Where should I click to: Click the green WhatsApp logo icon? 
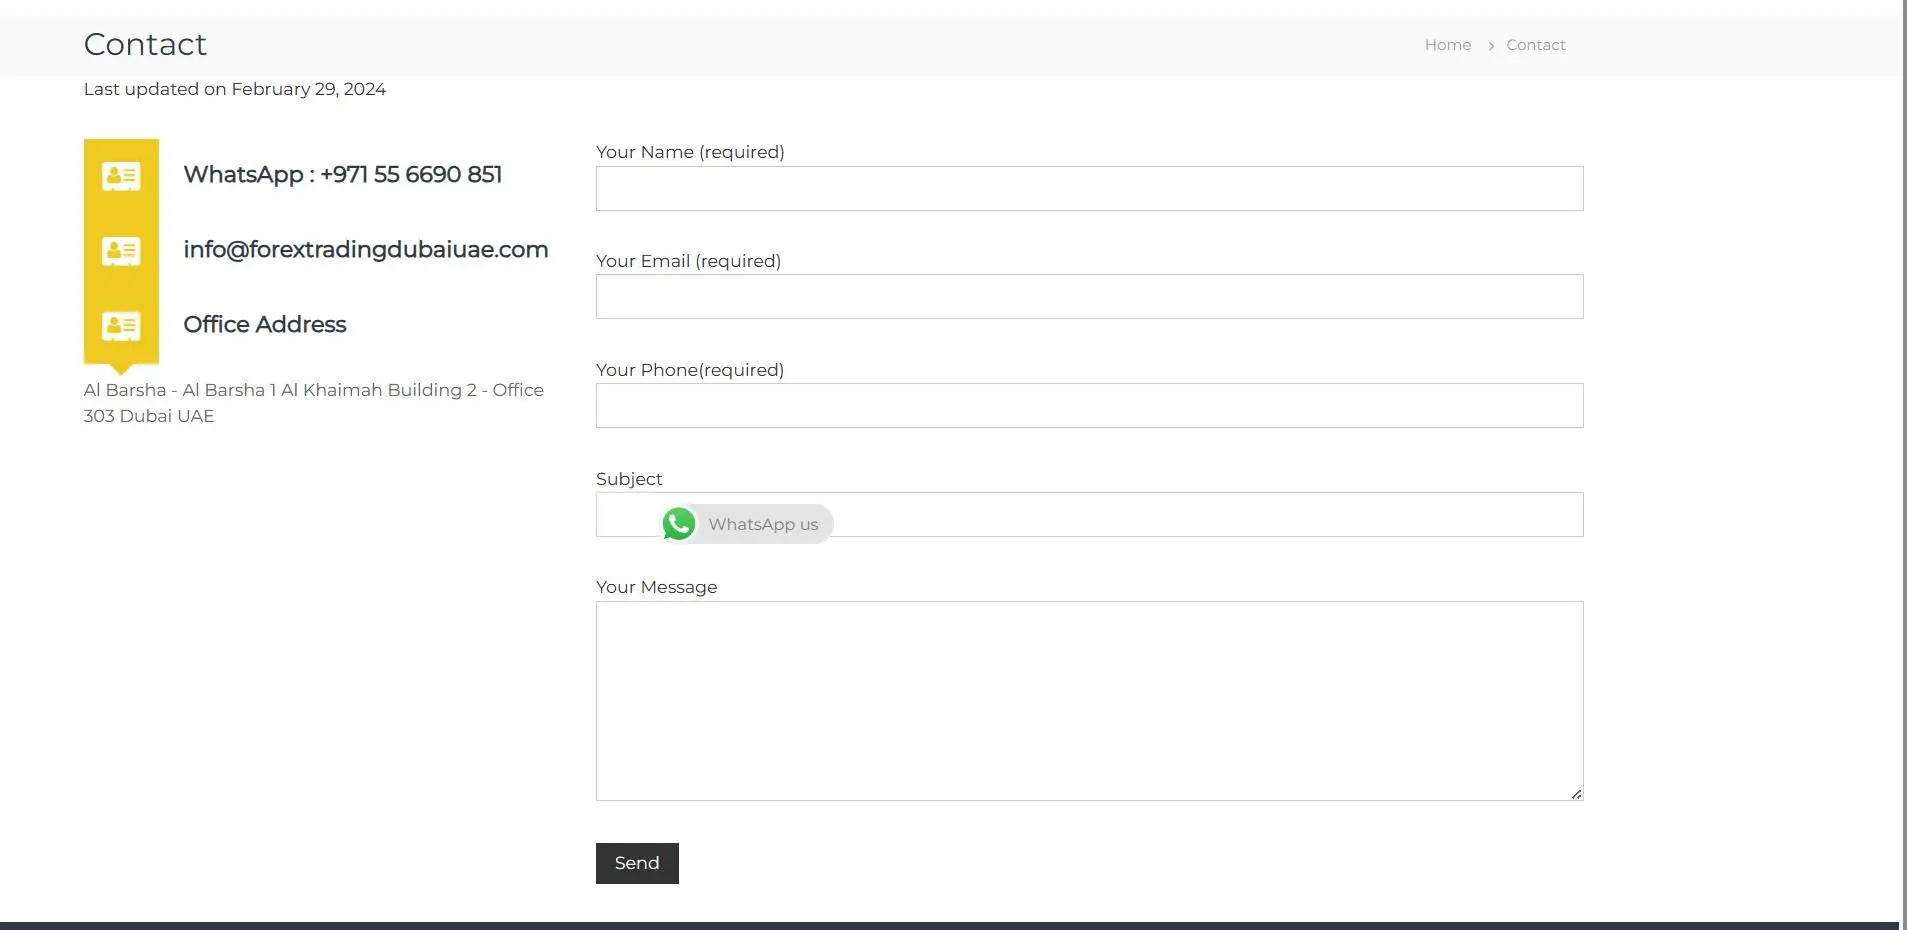(679, 524)
